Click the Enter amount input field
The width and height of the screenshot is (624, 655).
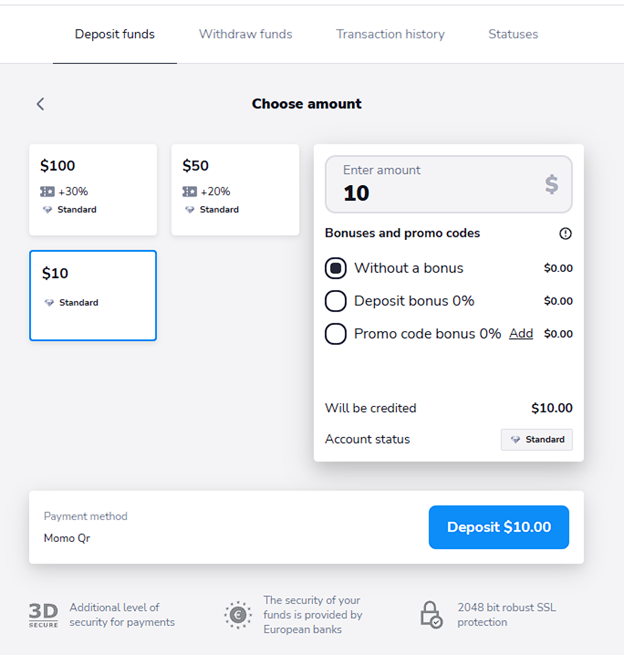[x=449, y=184]
